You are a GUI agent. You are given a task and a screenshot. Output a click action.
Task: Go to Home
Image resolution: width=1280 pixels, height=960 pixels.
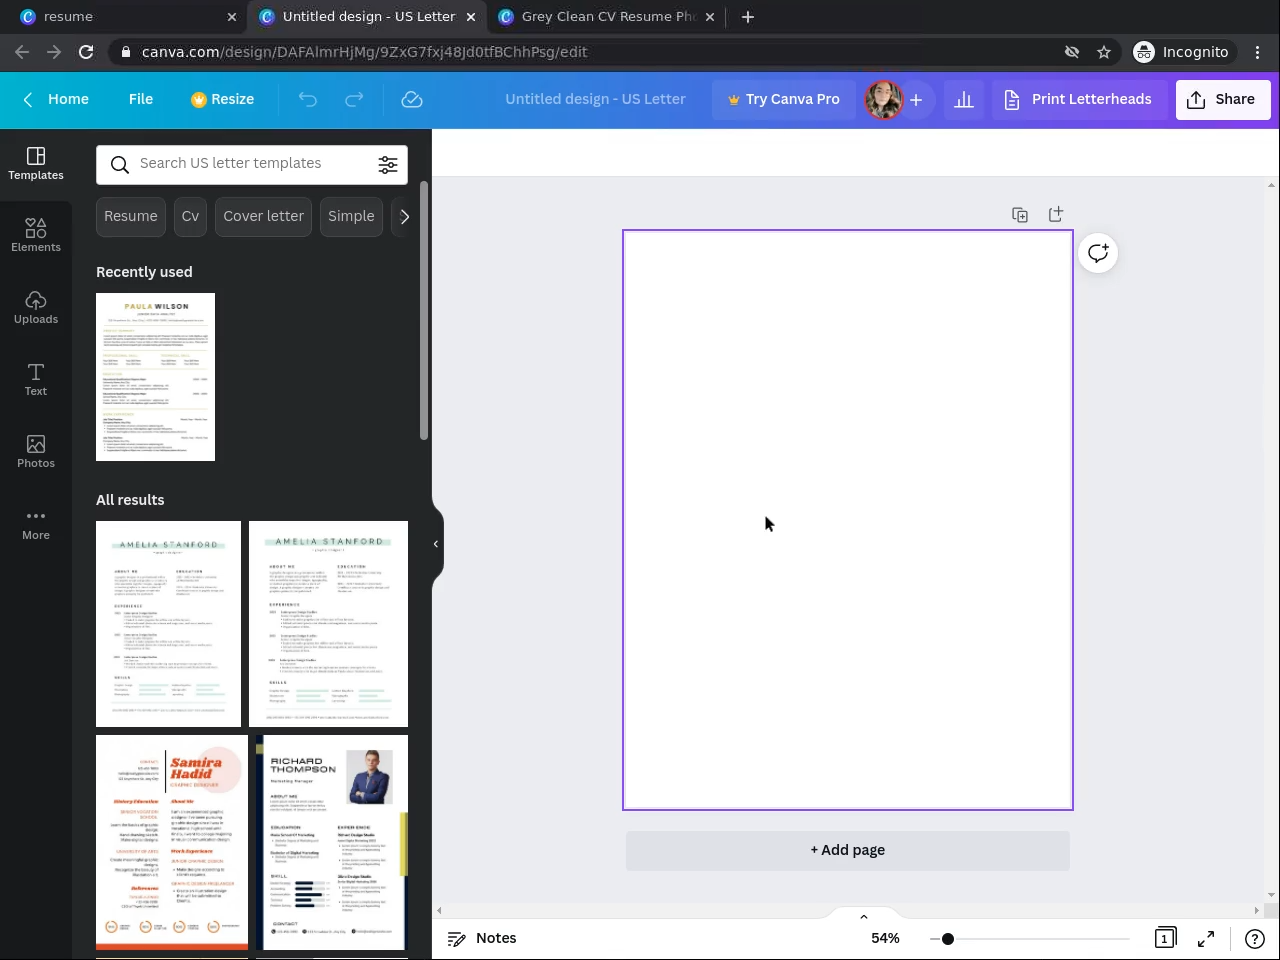point(56,99)
